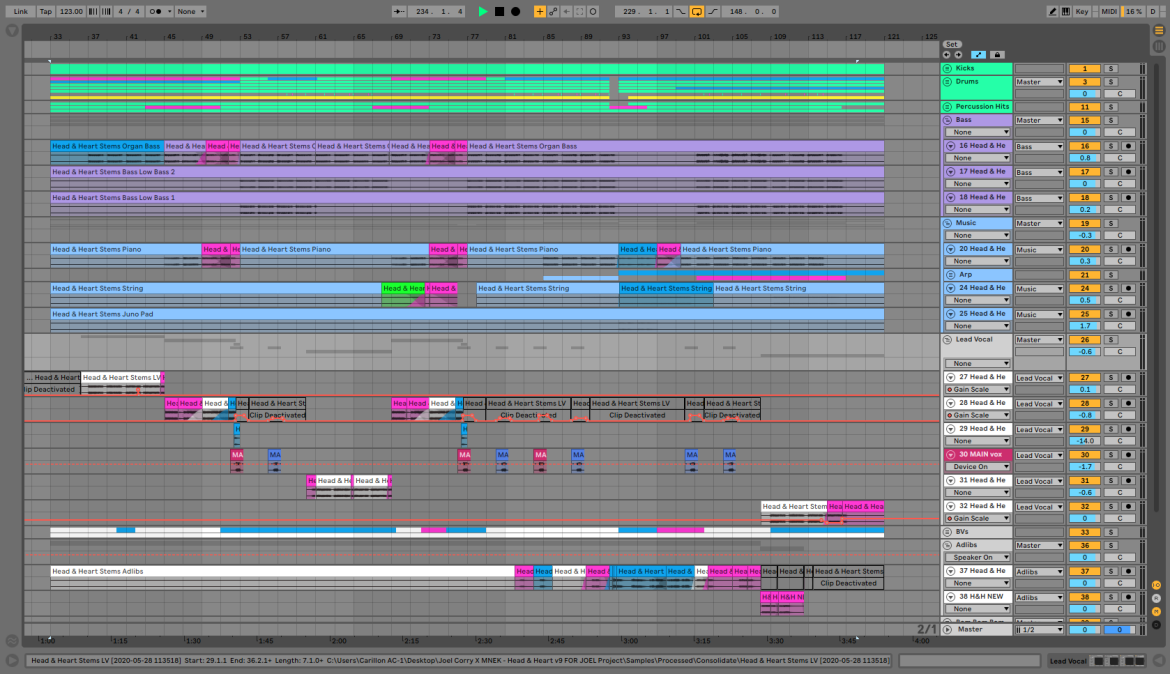
Task: Solo the Kicks track
Action: tap(1110, 69)
